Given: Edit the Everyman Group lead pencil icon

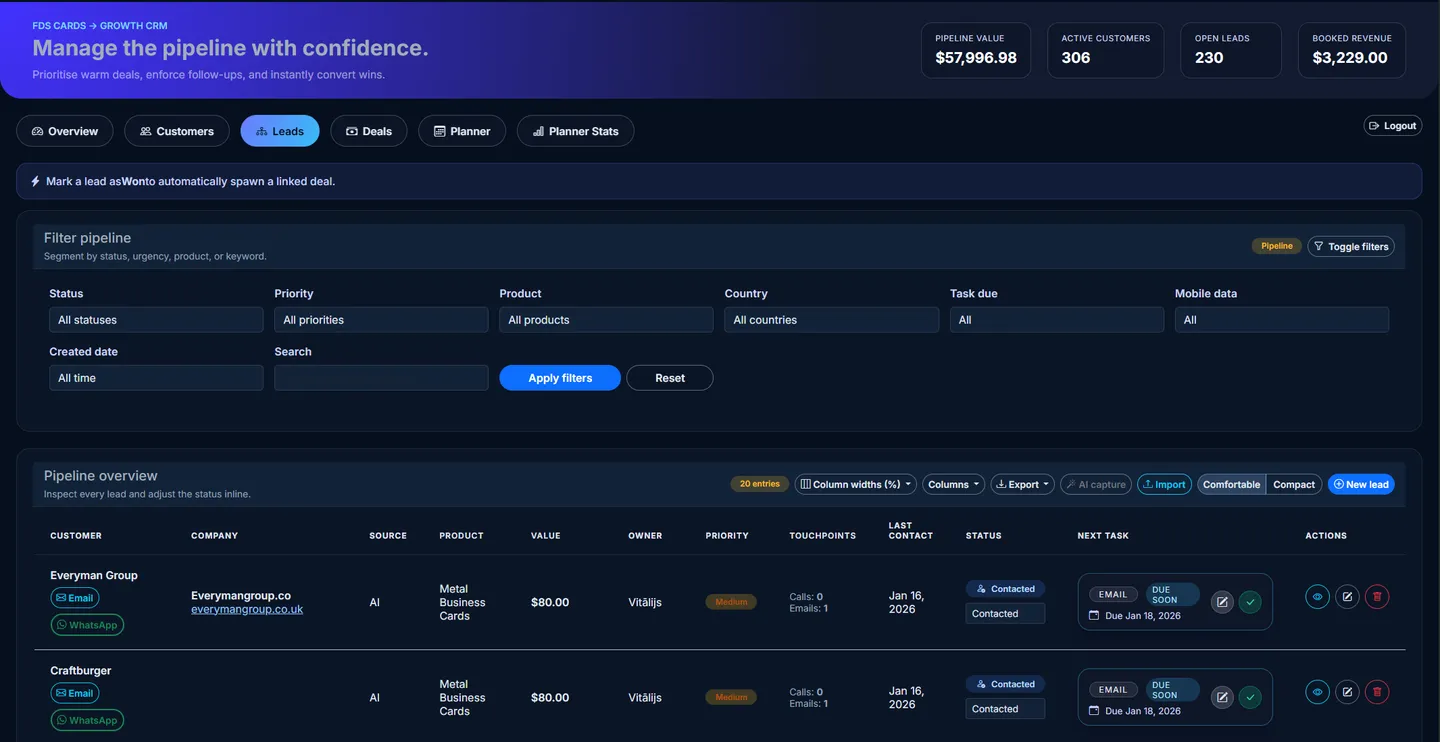Looking at the screenshot, I should click(x=1347, y=597).
